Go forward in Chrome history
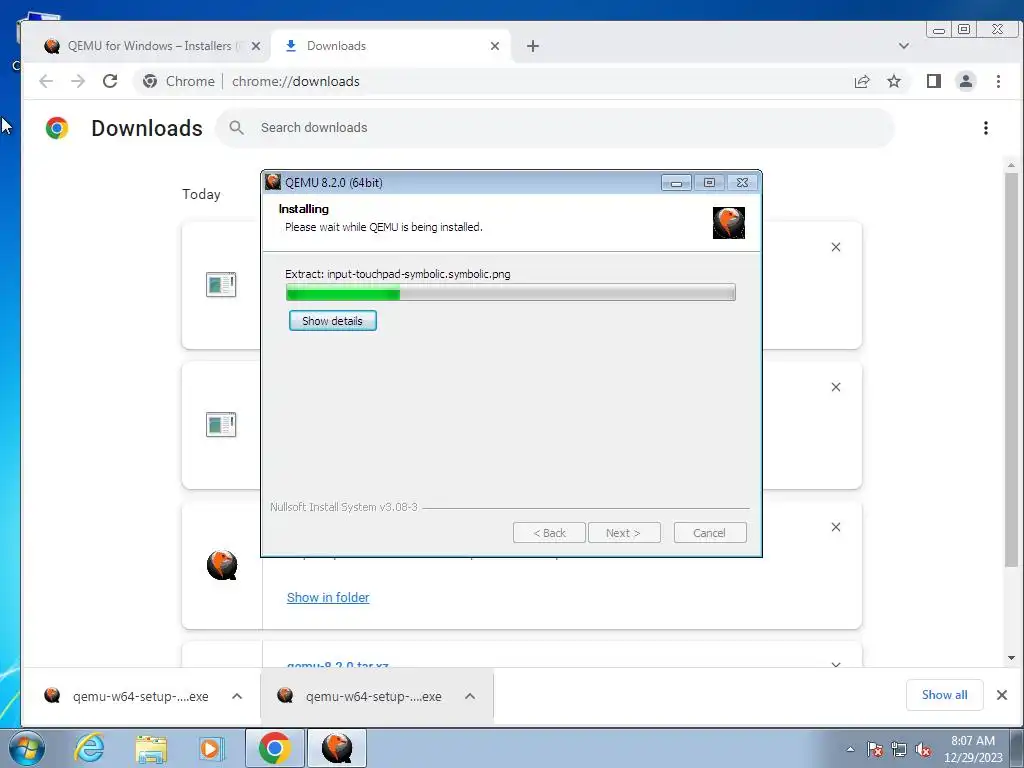This screenshot has width=1024, height=768. (78, 81)
